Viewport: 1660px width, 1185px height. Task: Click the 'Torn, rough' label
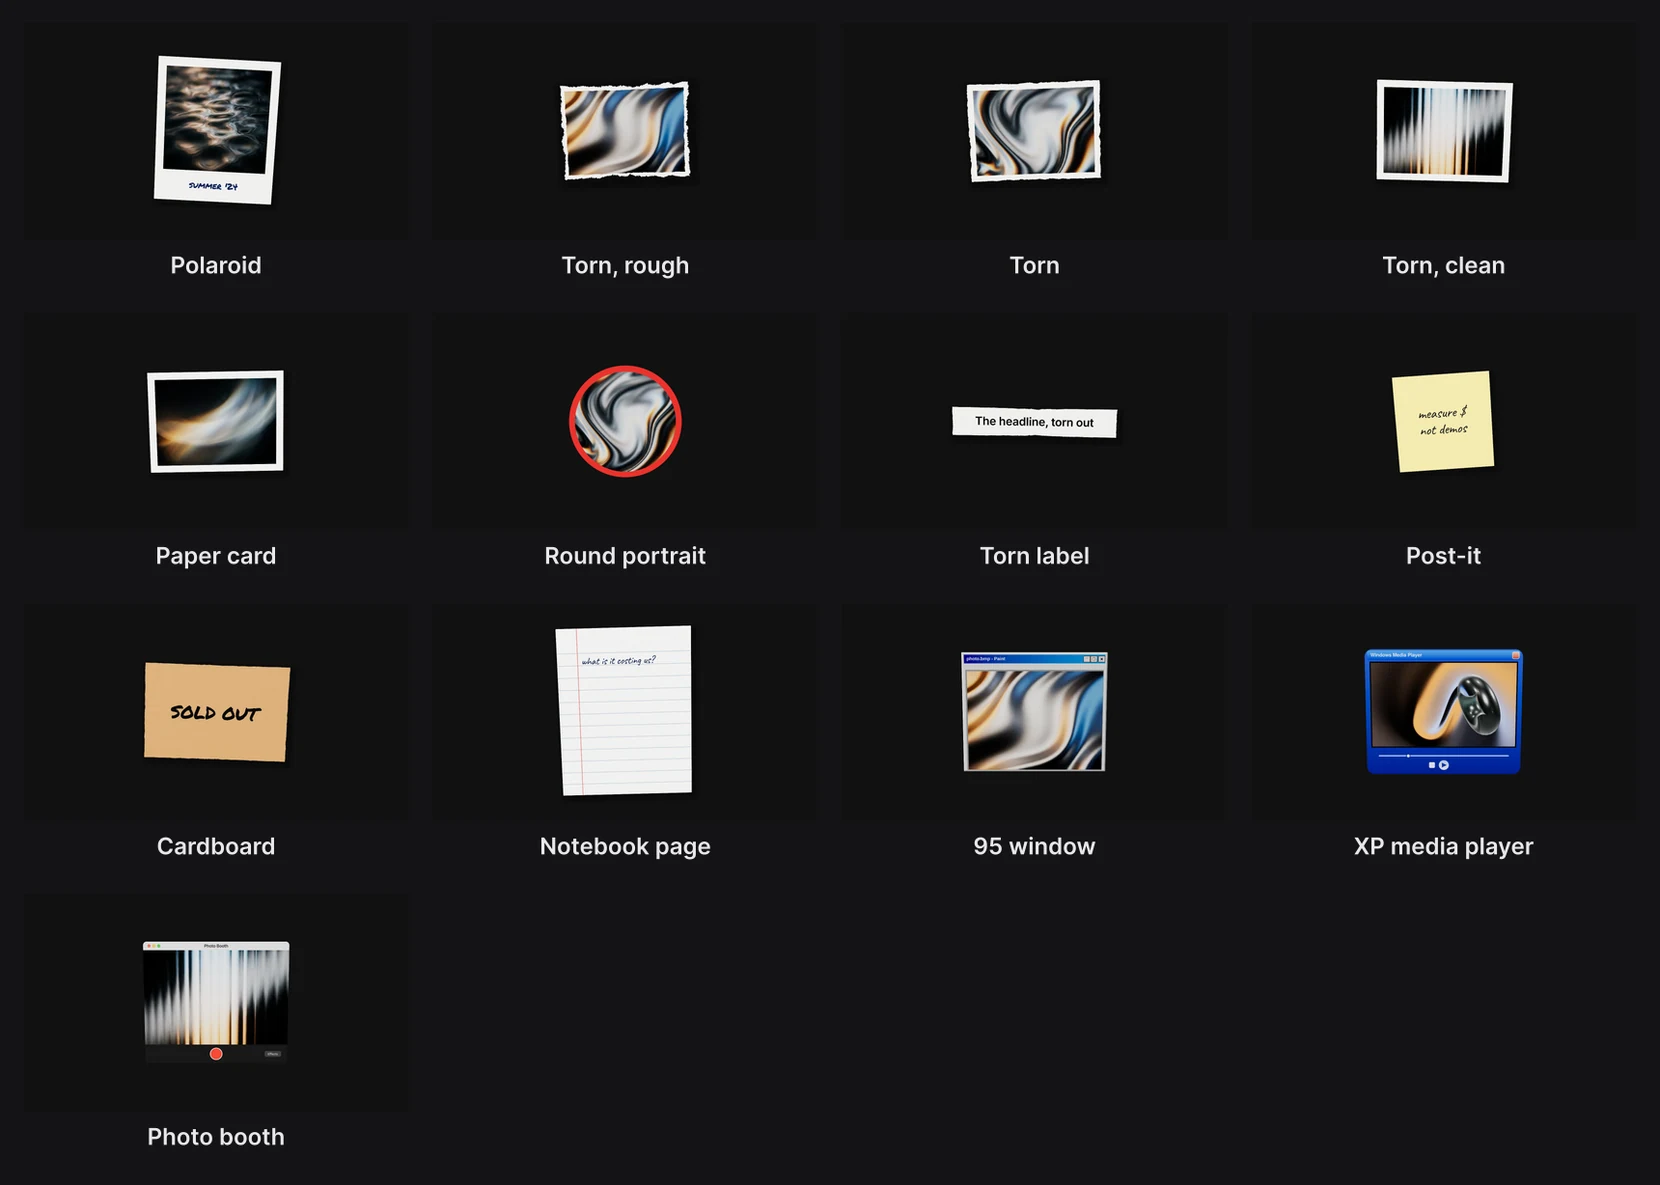[625, 266]
